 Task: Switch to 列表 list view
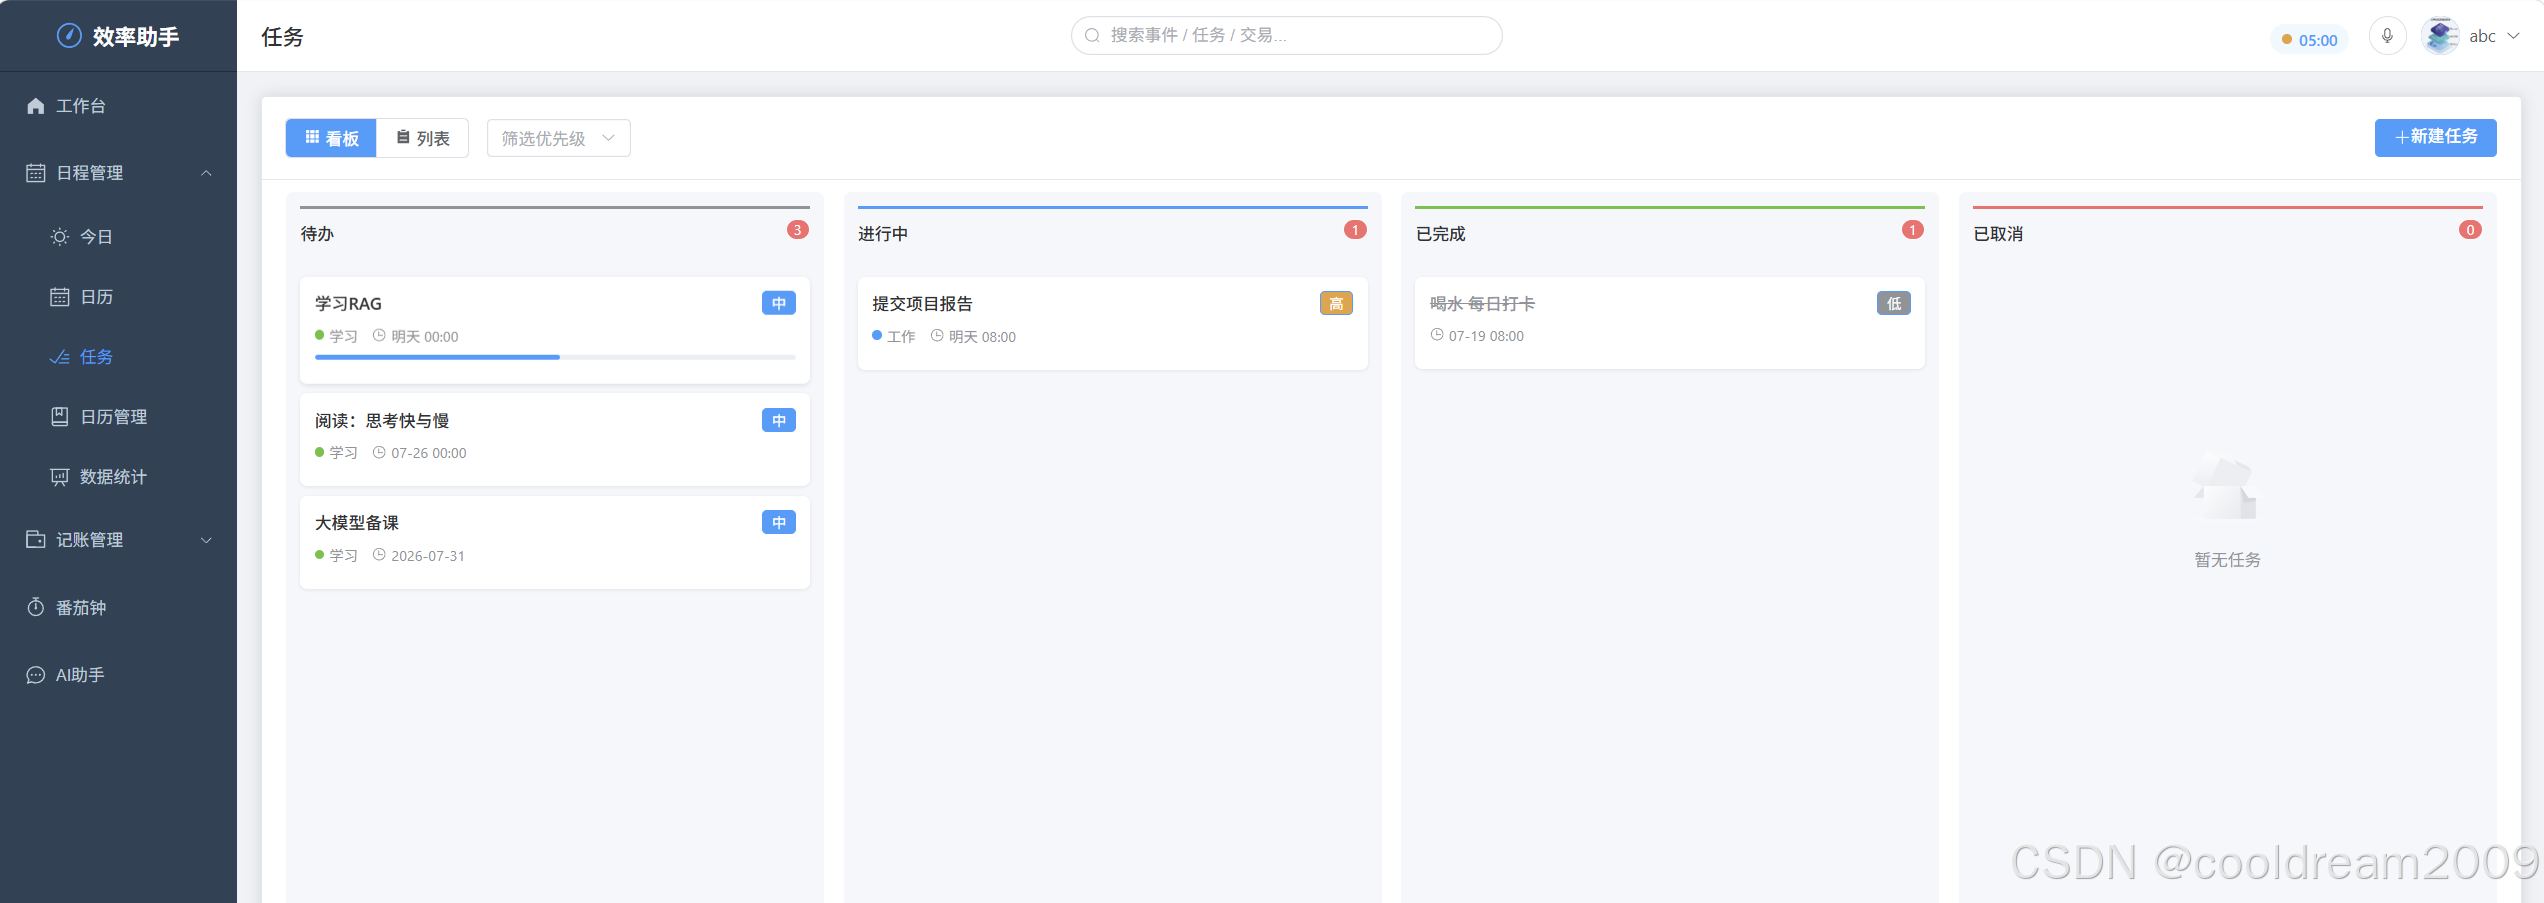point(422,138)
